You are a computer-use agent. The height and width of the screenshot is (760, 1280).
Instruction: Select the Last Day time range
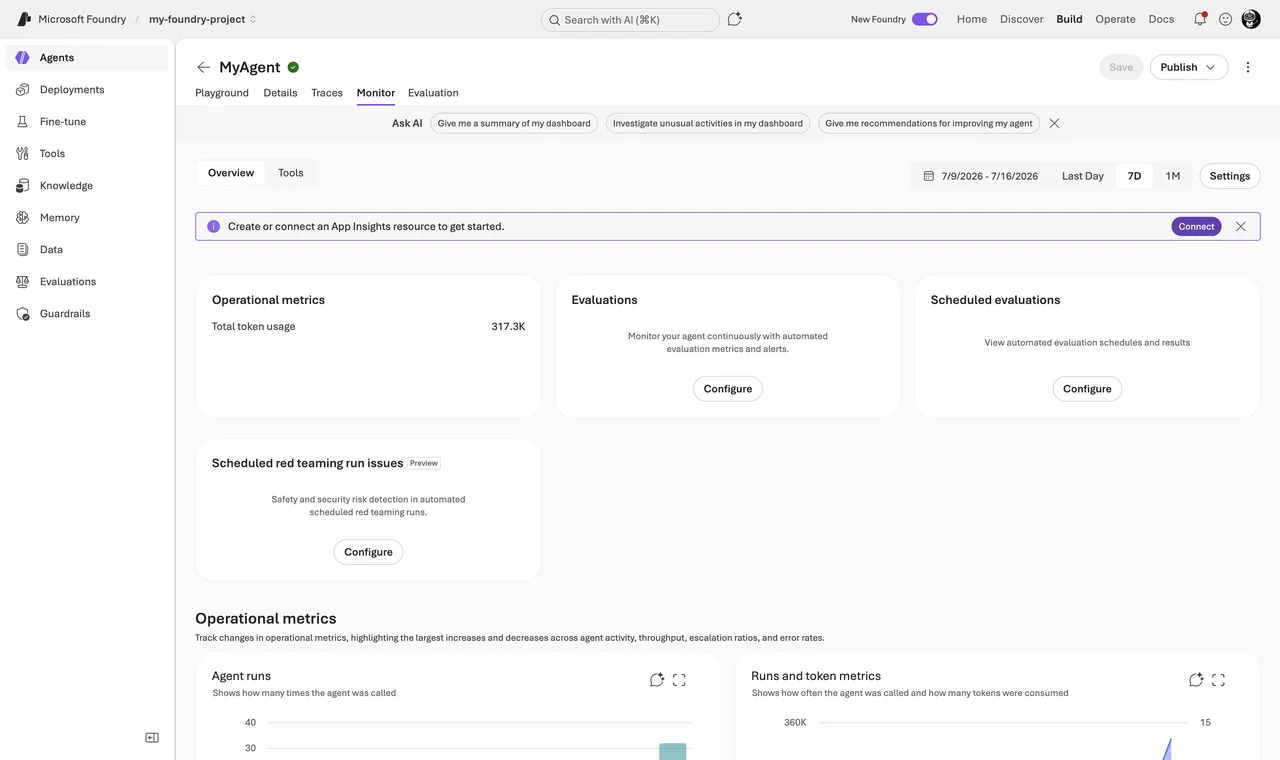click(1082, 176)
